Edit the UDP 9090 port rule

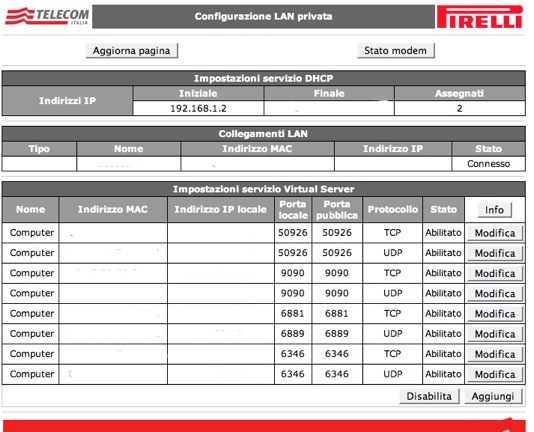[x=495, y=293]
